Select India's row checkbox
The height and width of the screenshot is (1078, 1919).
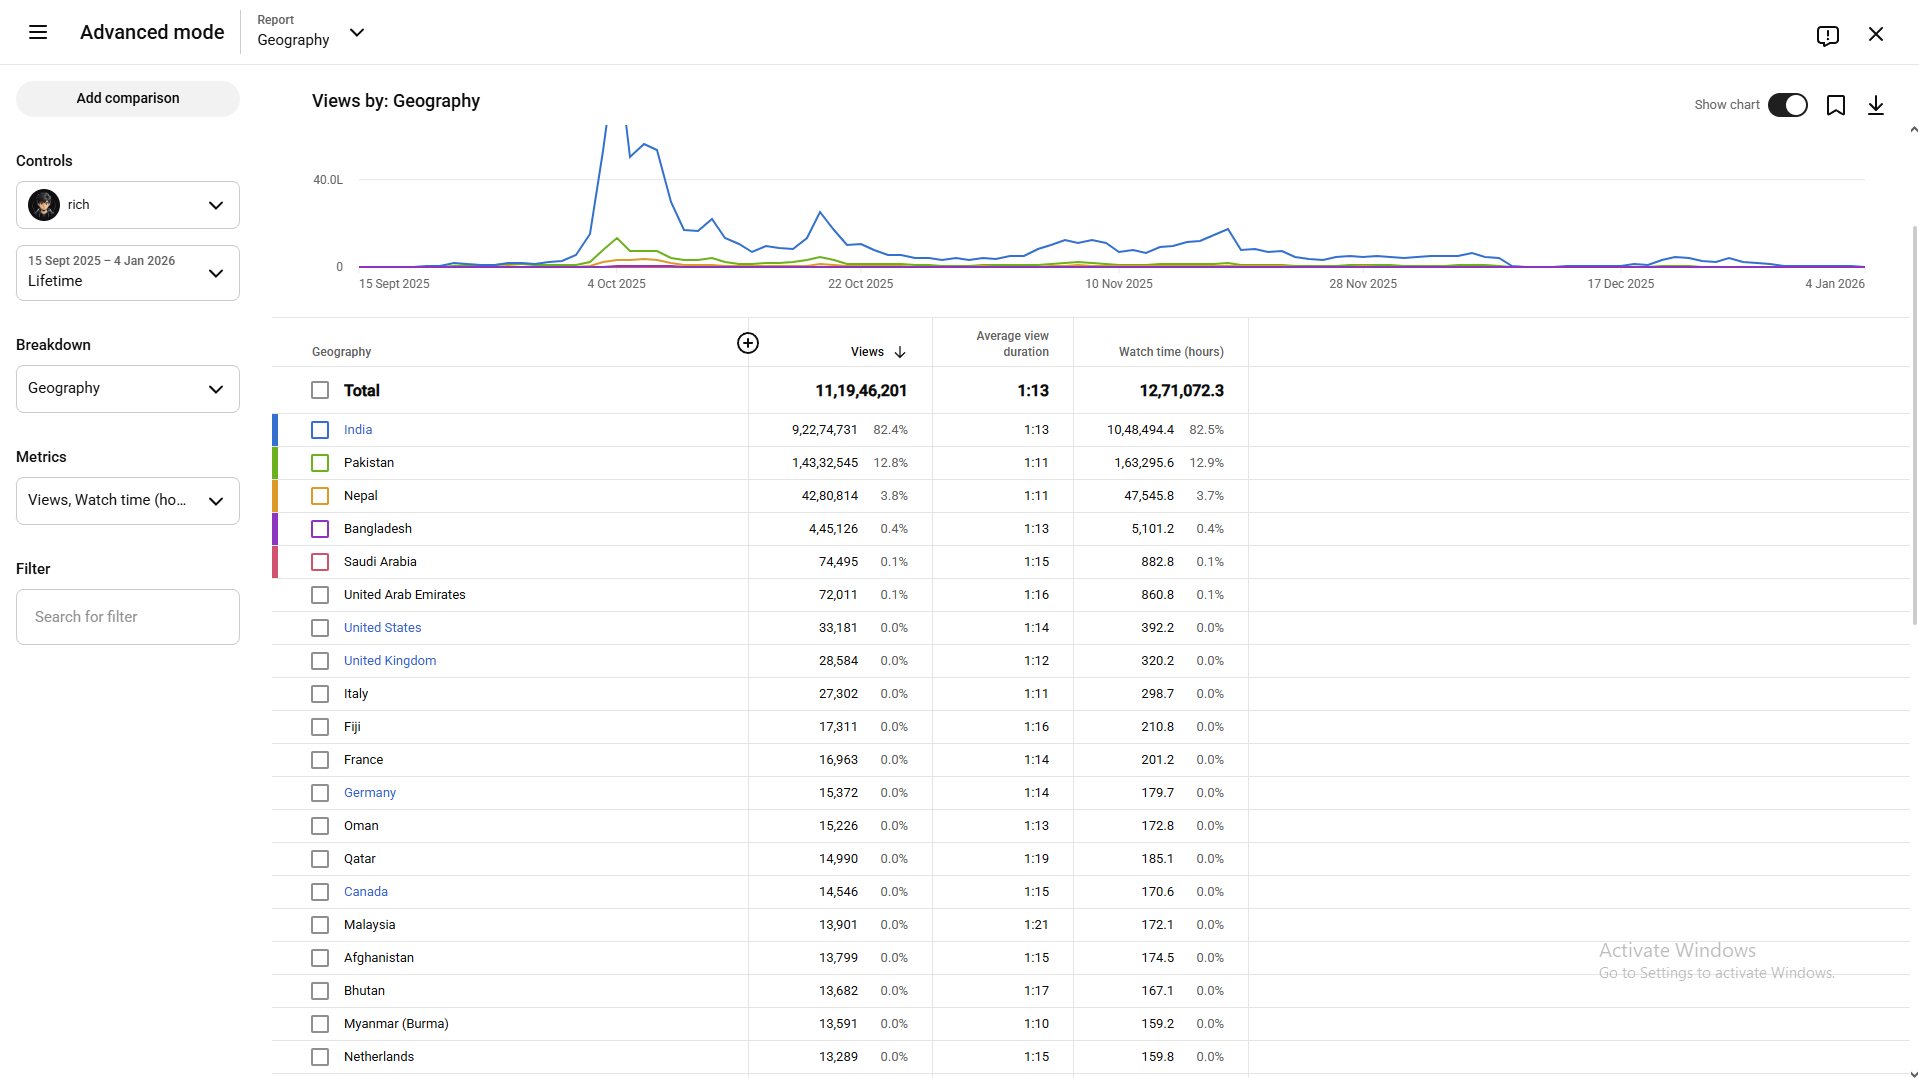tap(319, 430)
